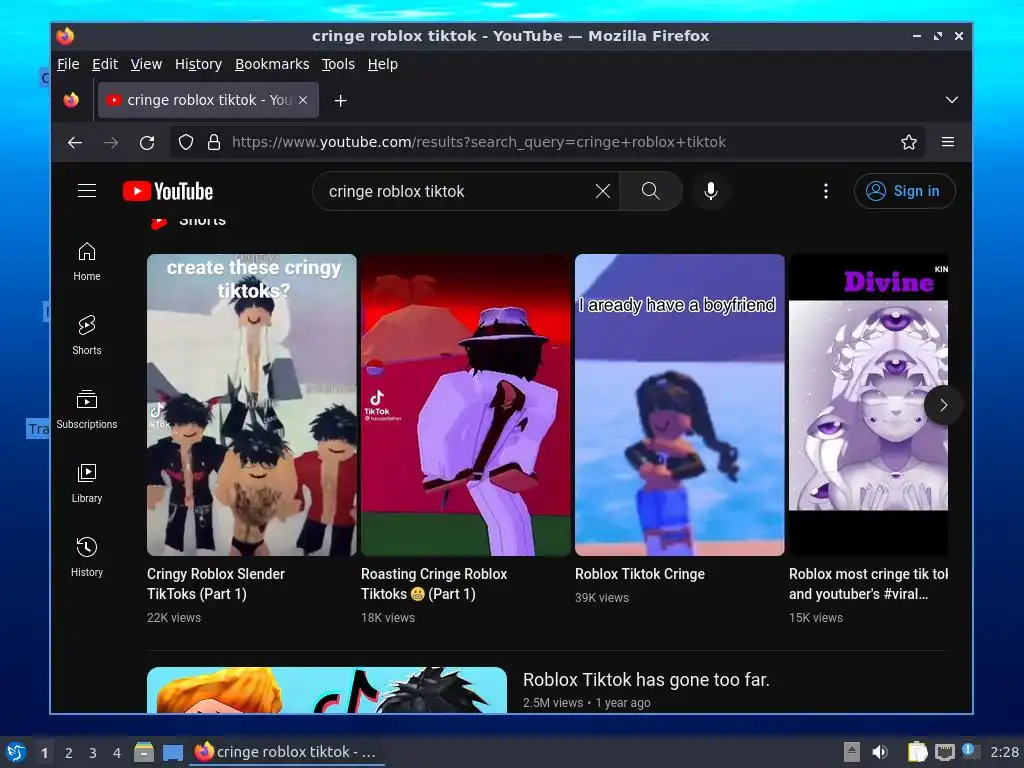Play the 'create these cringy tiktoks' thumbnail
Viewport: 1024px width, 768px height.
tap(251, 405)
